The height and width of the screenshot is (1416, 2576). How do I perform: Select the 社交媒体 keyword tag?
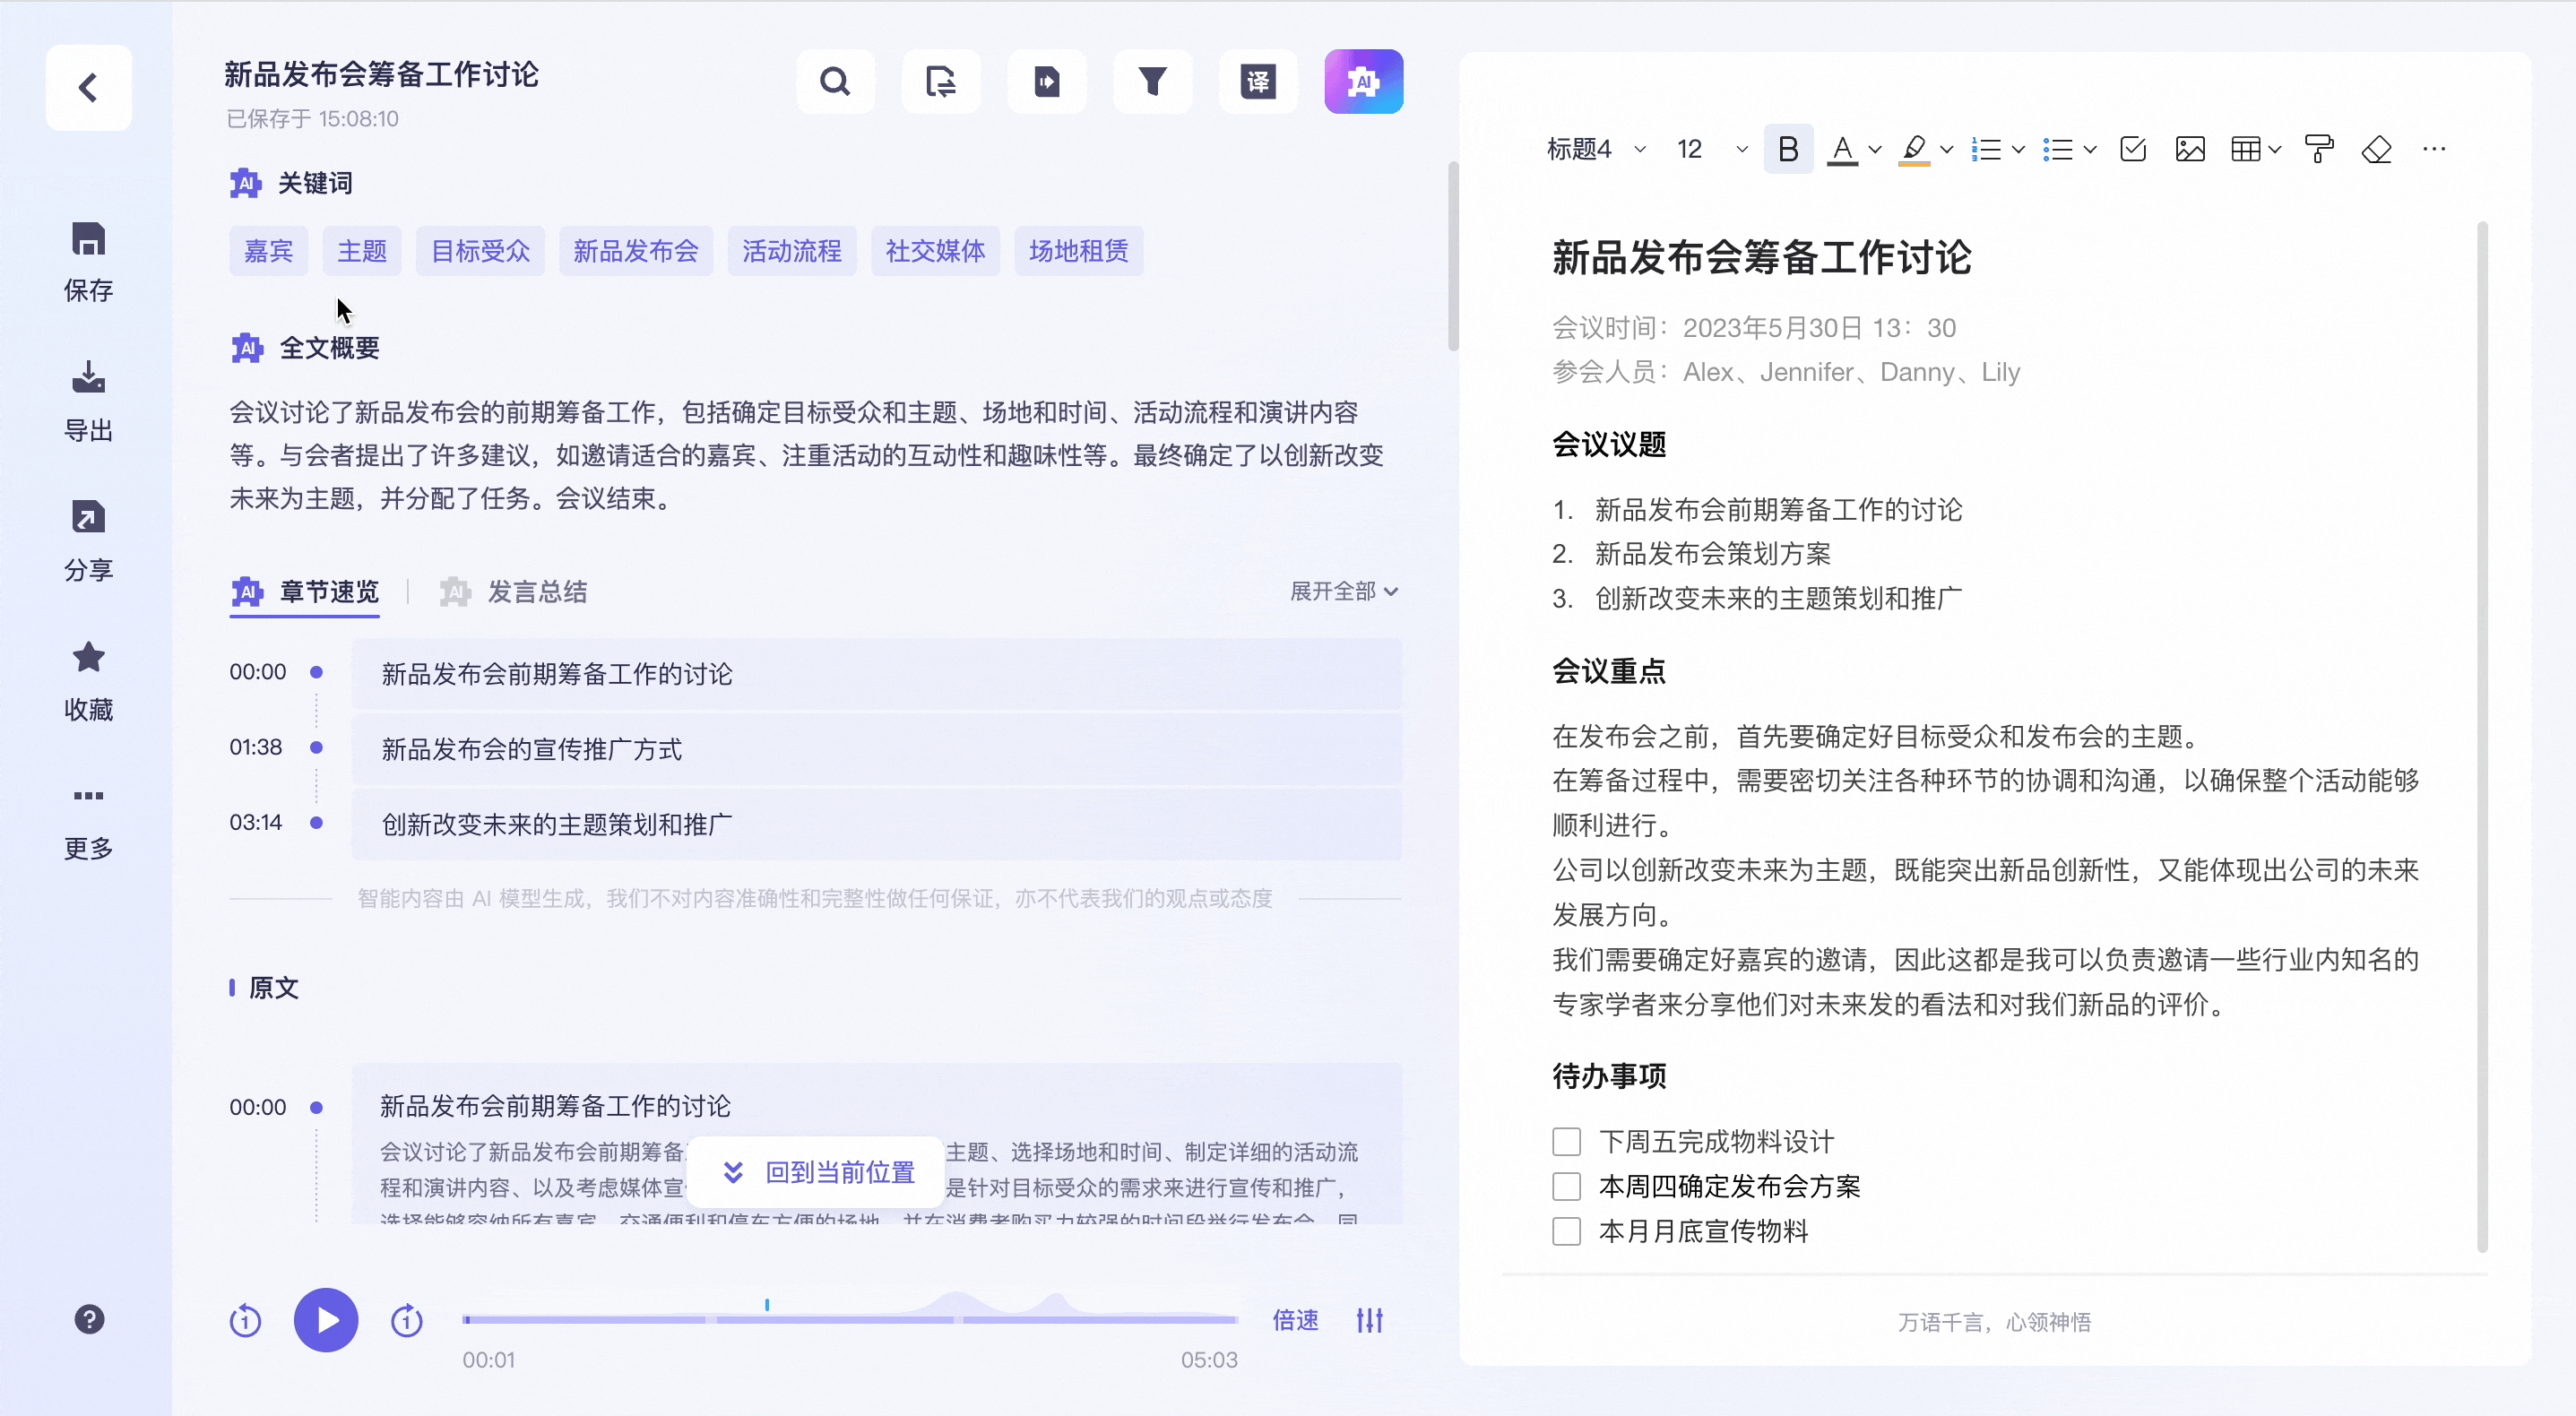(934, 251)
